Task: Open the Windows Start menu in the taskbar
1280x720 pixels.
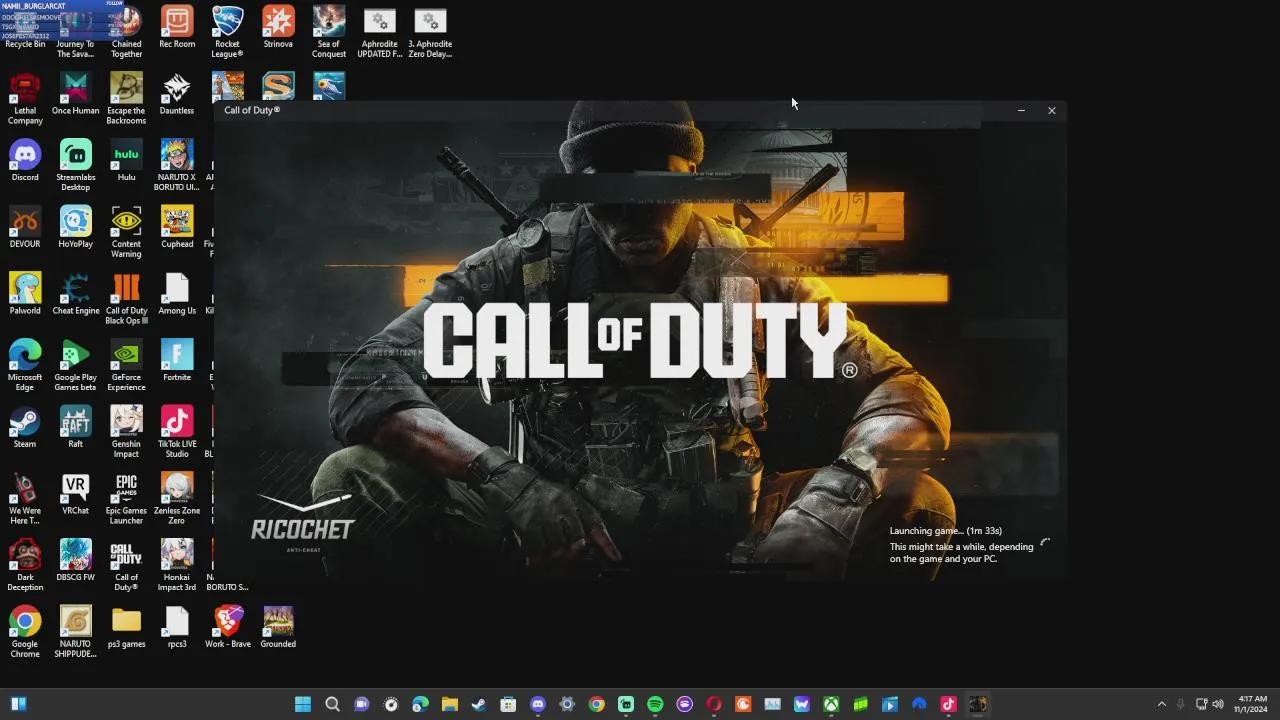Action: pos(303,704)
